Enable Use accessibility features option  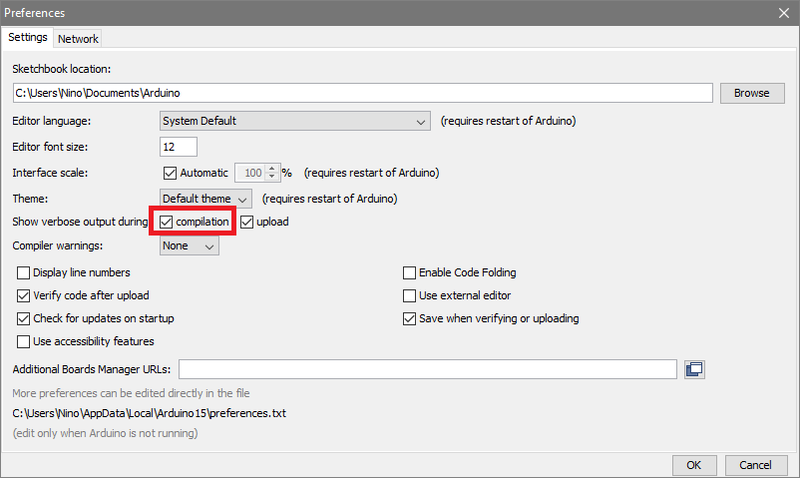pyautogui.click(x=24, y=342)
